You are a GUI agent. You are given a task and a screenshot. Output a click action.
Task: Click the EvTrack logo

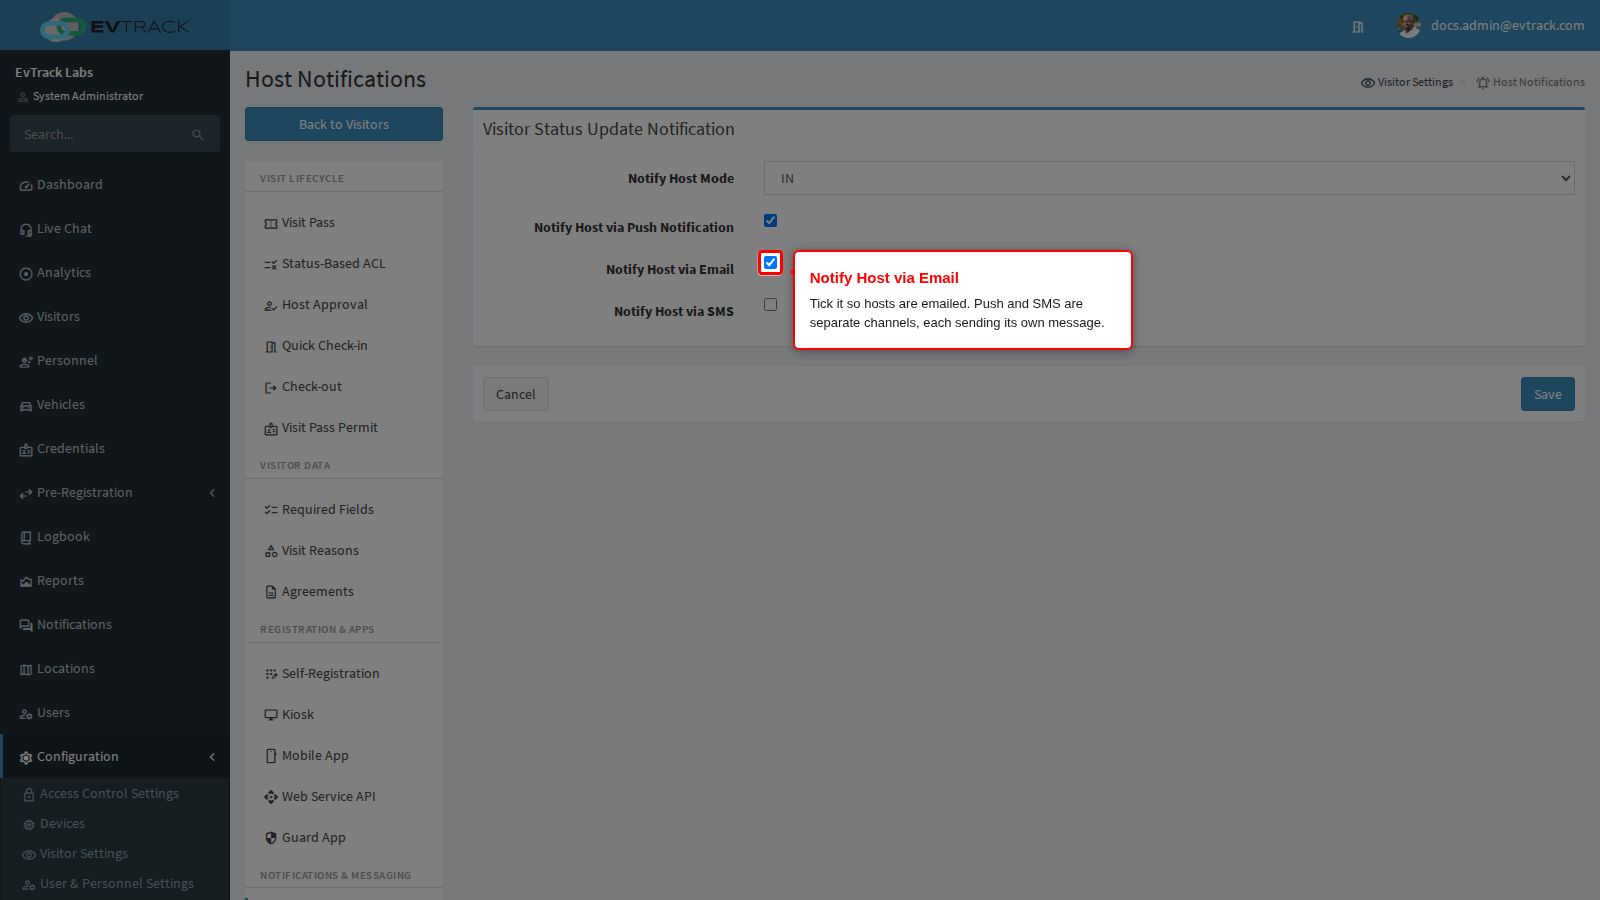coord(115,26)
